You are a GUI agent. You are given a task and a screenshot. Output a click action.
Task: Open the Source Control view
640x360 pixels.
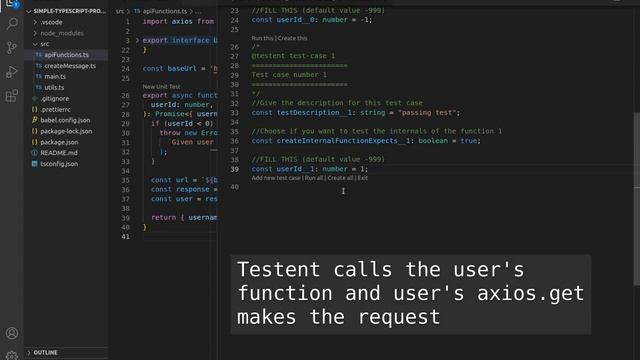pyautogui.click(x=12, y=48)
